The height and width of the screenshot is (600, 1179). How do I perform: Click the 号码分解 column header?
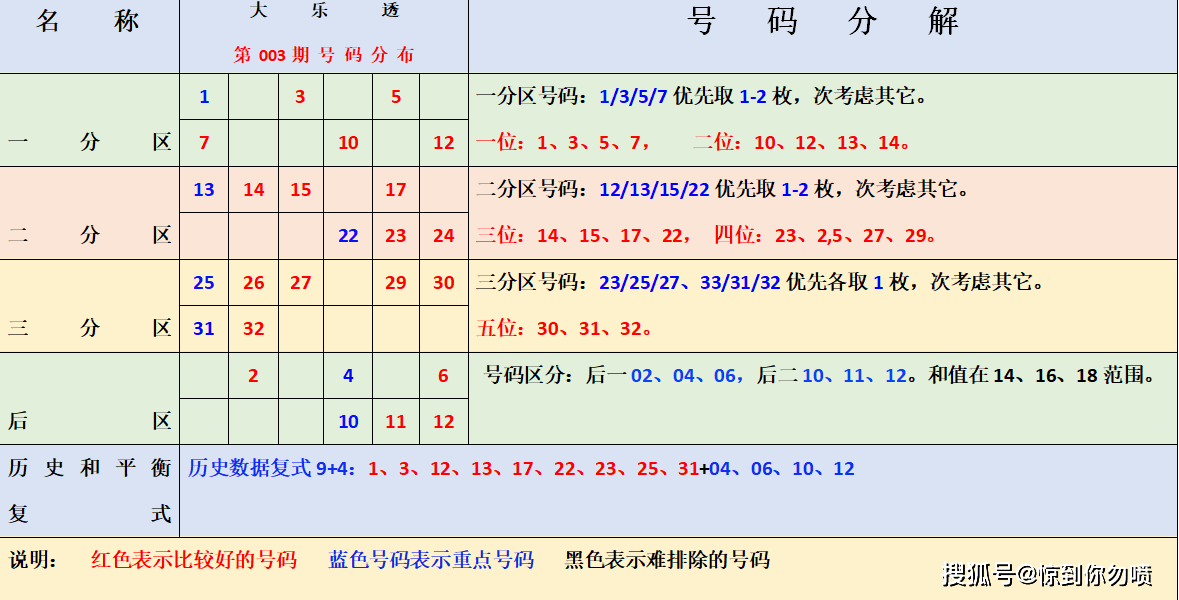click(826, 22)
